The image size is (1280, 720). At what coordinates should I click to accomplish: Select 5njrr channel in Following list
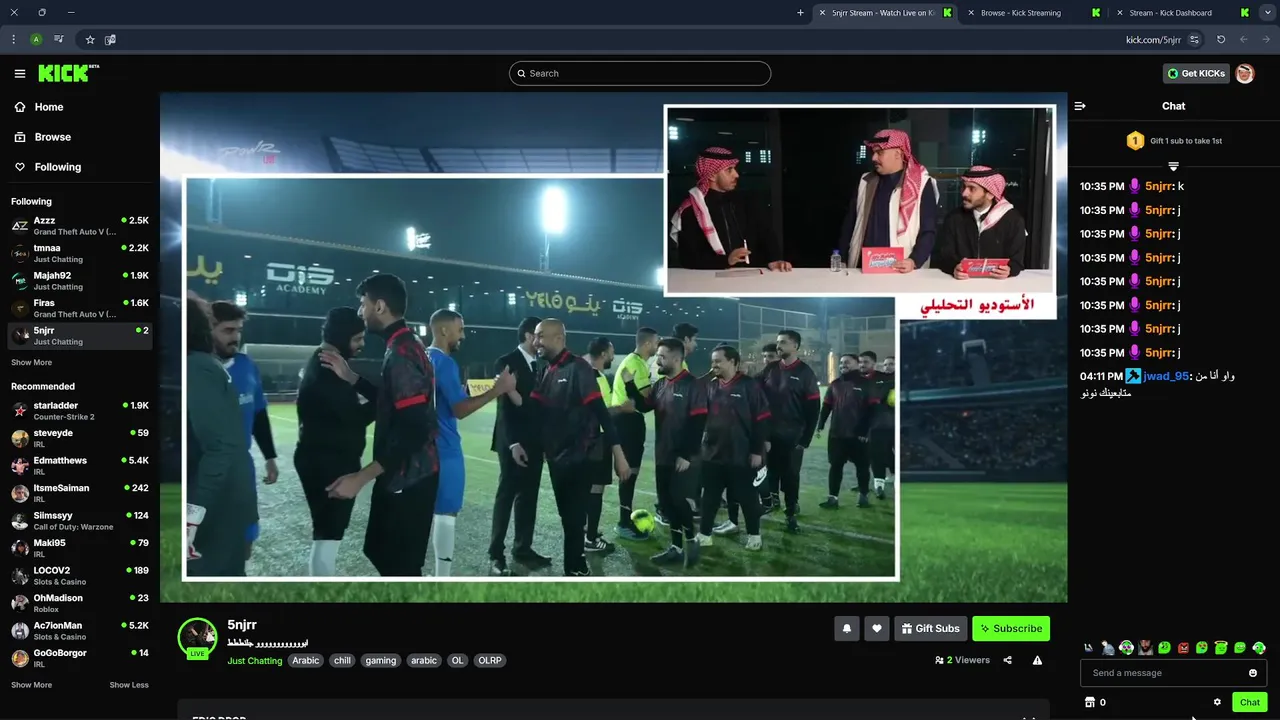[80, 336]
